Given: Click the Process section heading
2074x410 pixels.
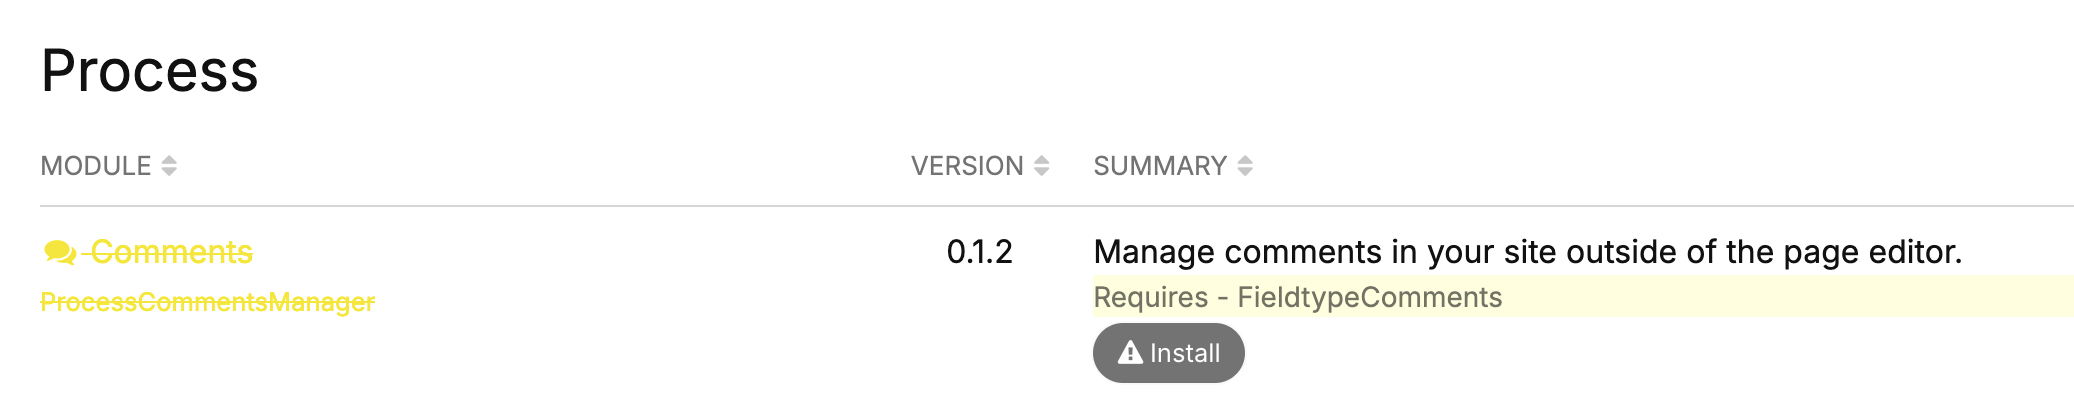Looking at the screenshot, I should [x=150, y=72].
